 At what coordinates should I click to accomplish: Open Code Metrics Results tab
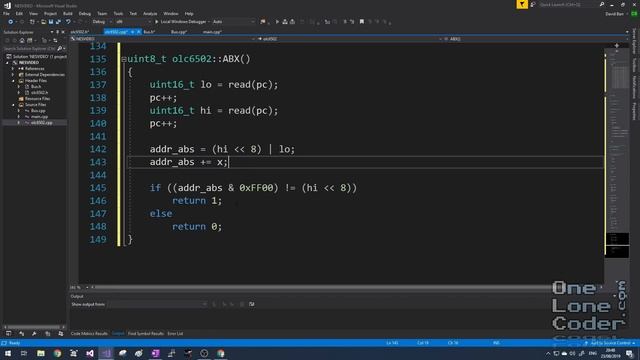pyautogui.click(x=89, y=333)
